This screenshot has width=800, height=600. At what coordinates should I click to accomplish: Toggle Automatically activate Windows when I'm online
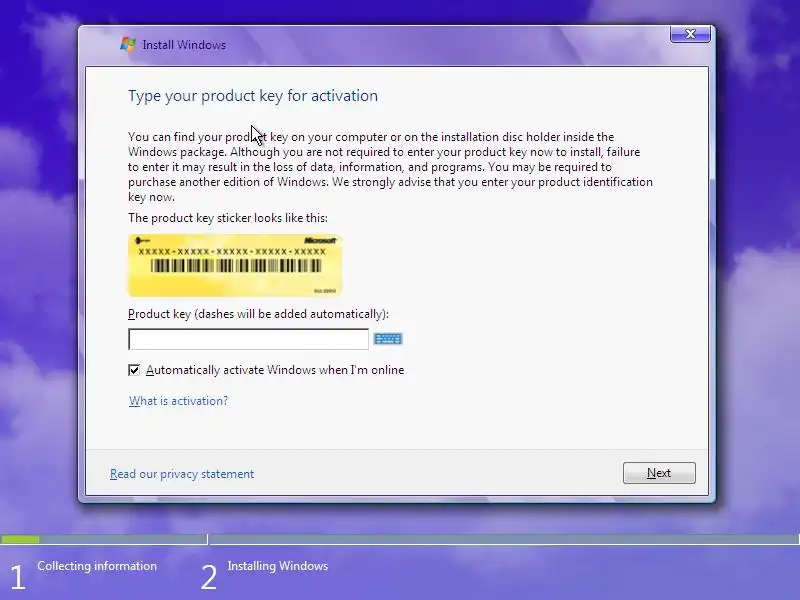click(x=134, y=370)
